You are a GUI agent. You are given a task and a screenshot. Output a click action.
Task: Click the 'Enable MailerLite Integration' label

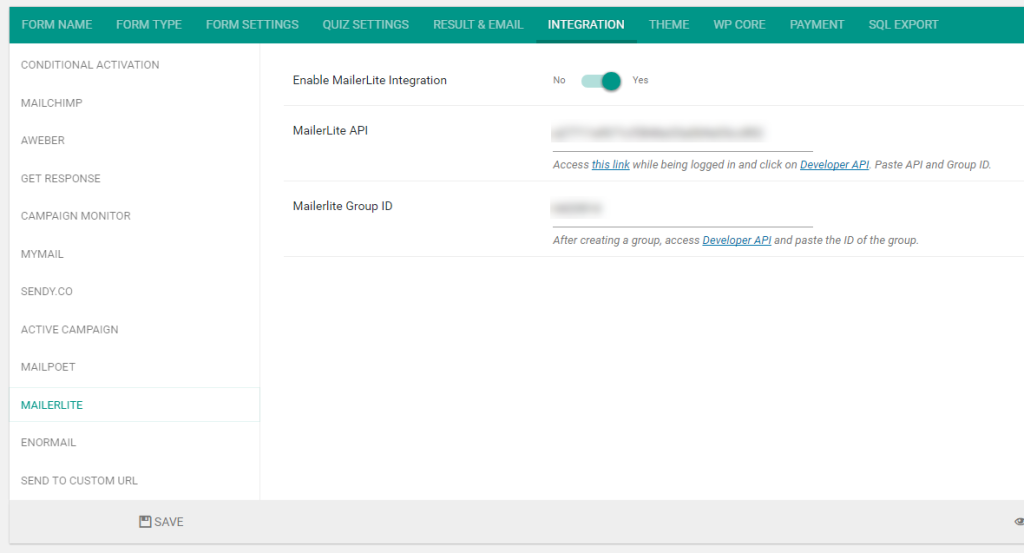(370, 80)
